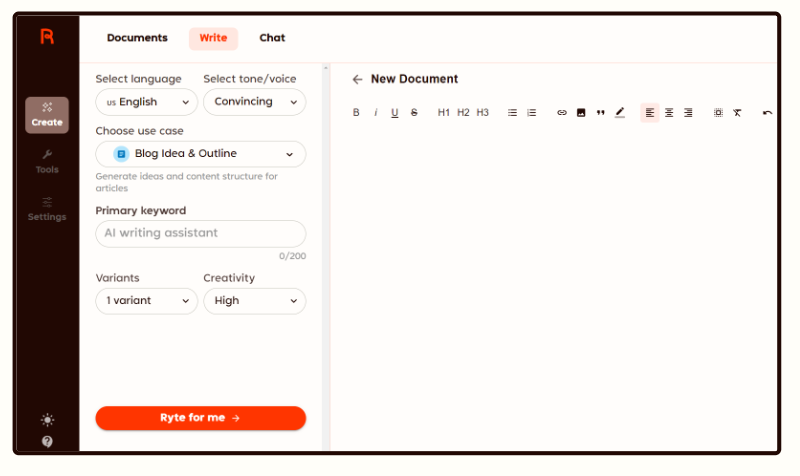Viewport: 800px width, 476px height.
Task: Click the select all icon
Action: pyautogui.click(x=718, y=113)
